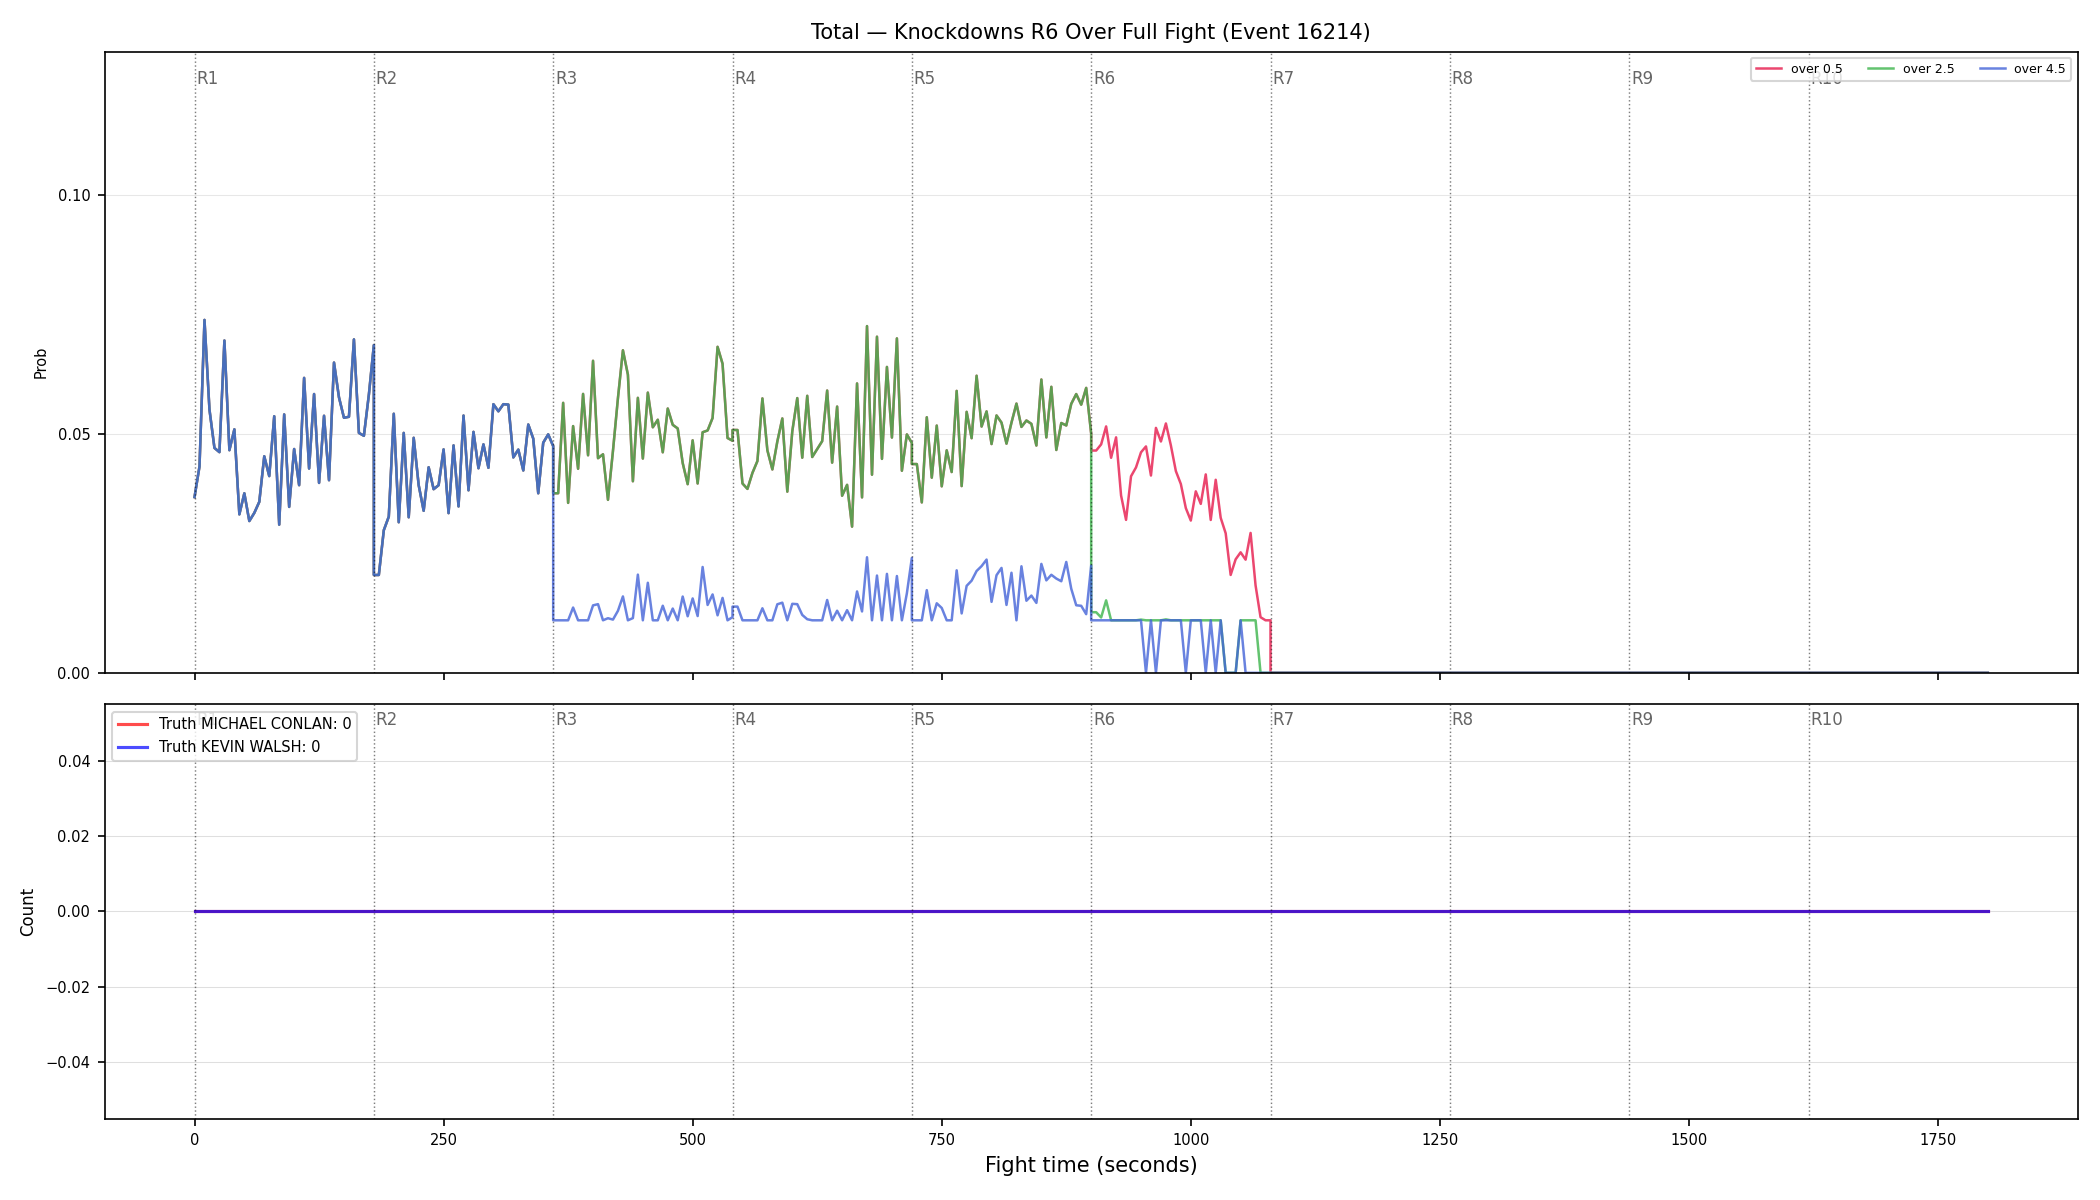This screenshot has height=1200, width=2100.
Task: Click the 0.10 tick on Prob axis
Action: pos(74,195)
